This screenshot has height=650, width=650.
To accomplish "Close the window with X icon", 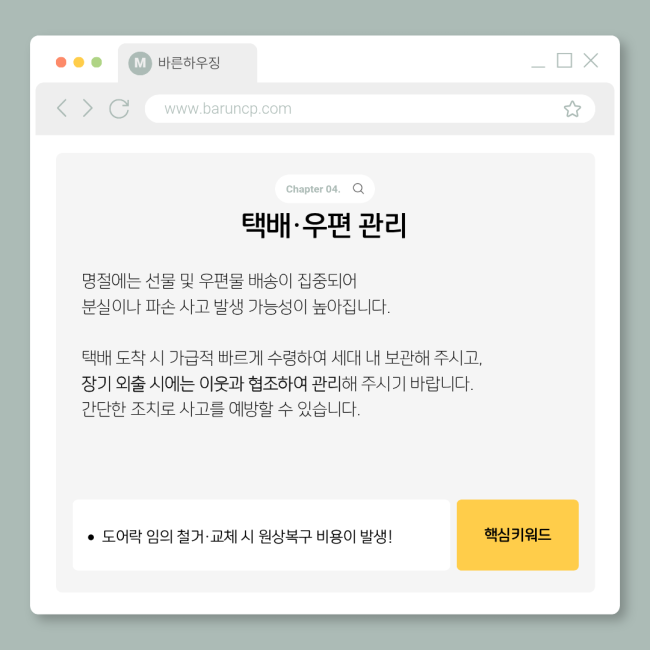I will coord(591,60).
